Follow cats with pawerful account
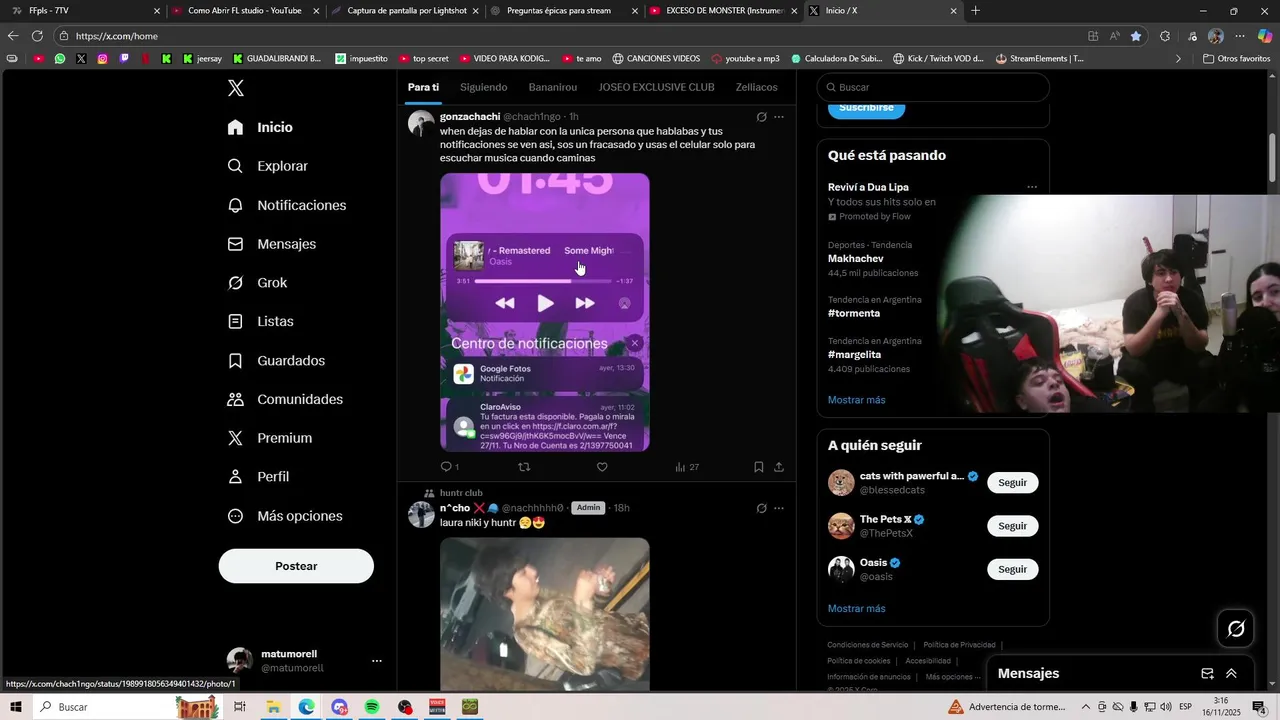The height and width of the screenshot is (720, 1280). click(x=1012, y=483)
